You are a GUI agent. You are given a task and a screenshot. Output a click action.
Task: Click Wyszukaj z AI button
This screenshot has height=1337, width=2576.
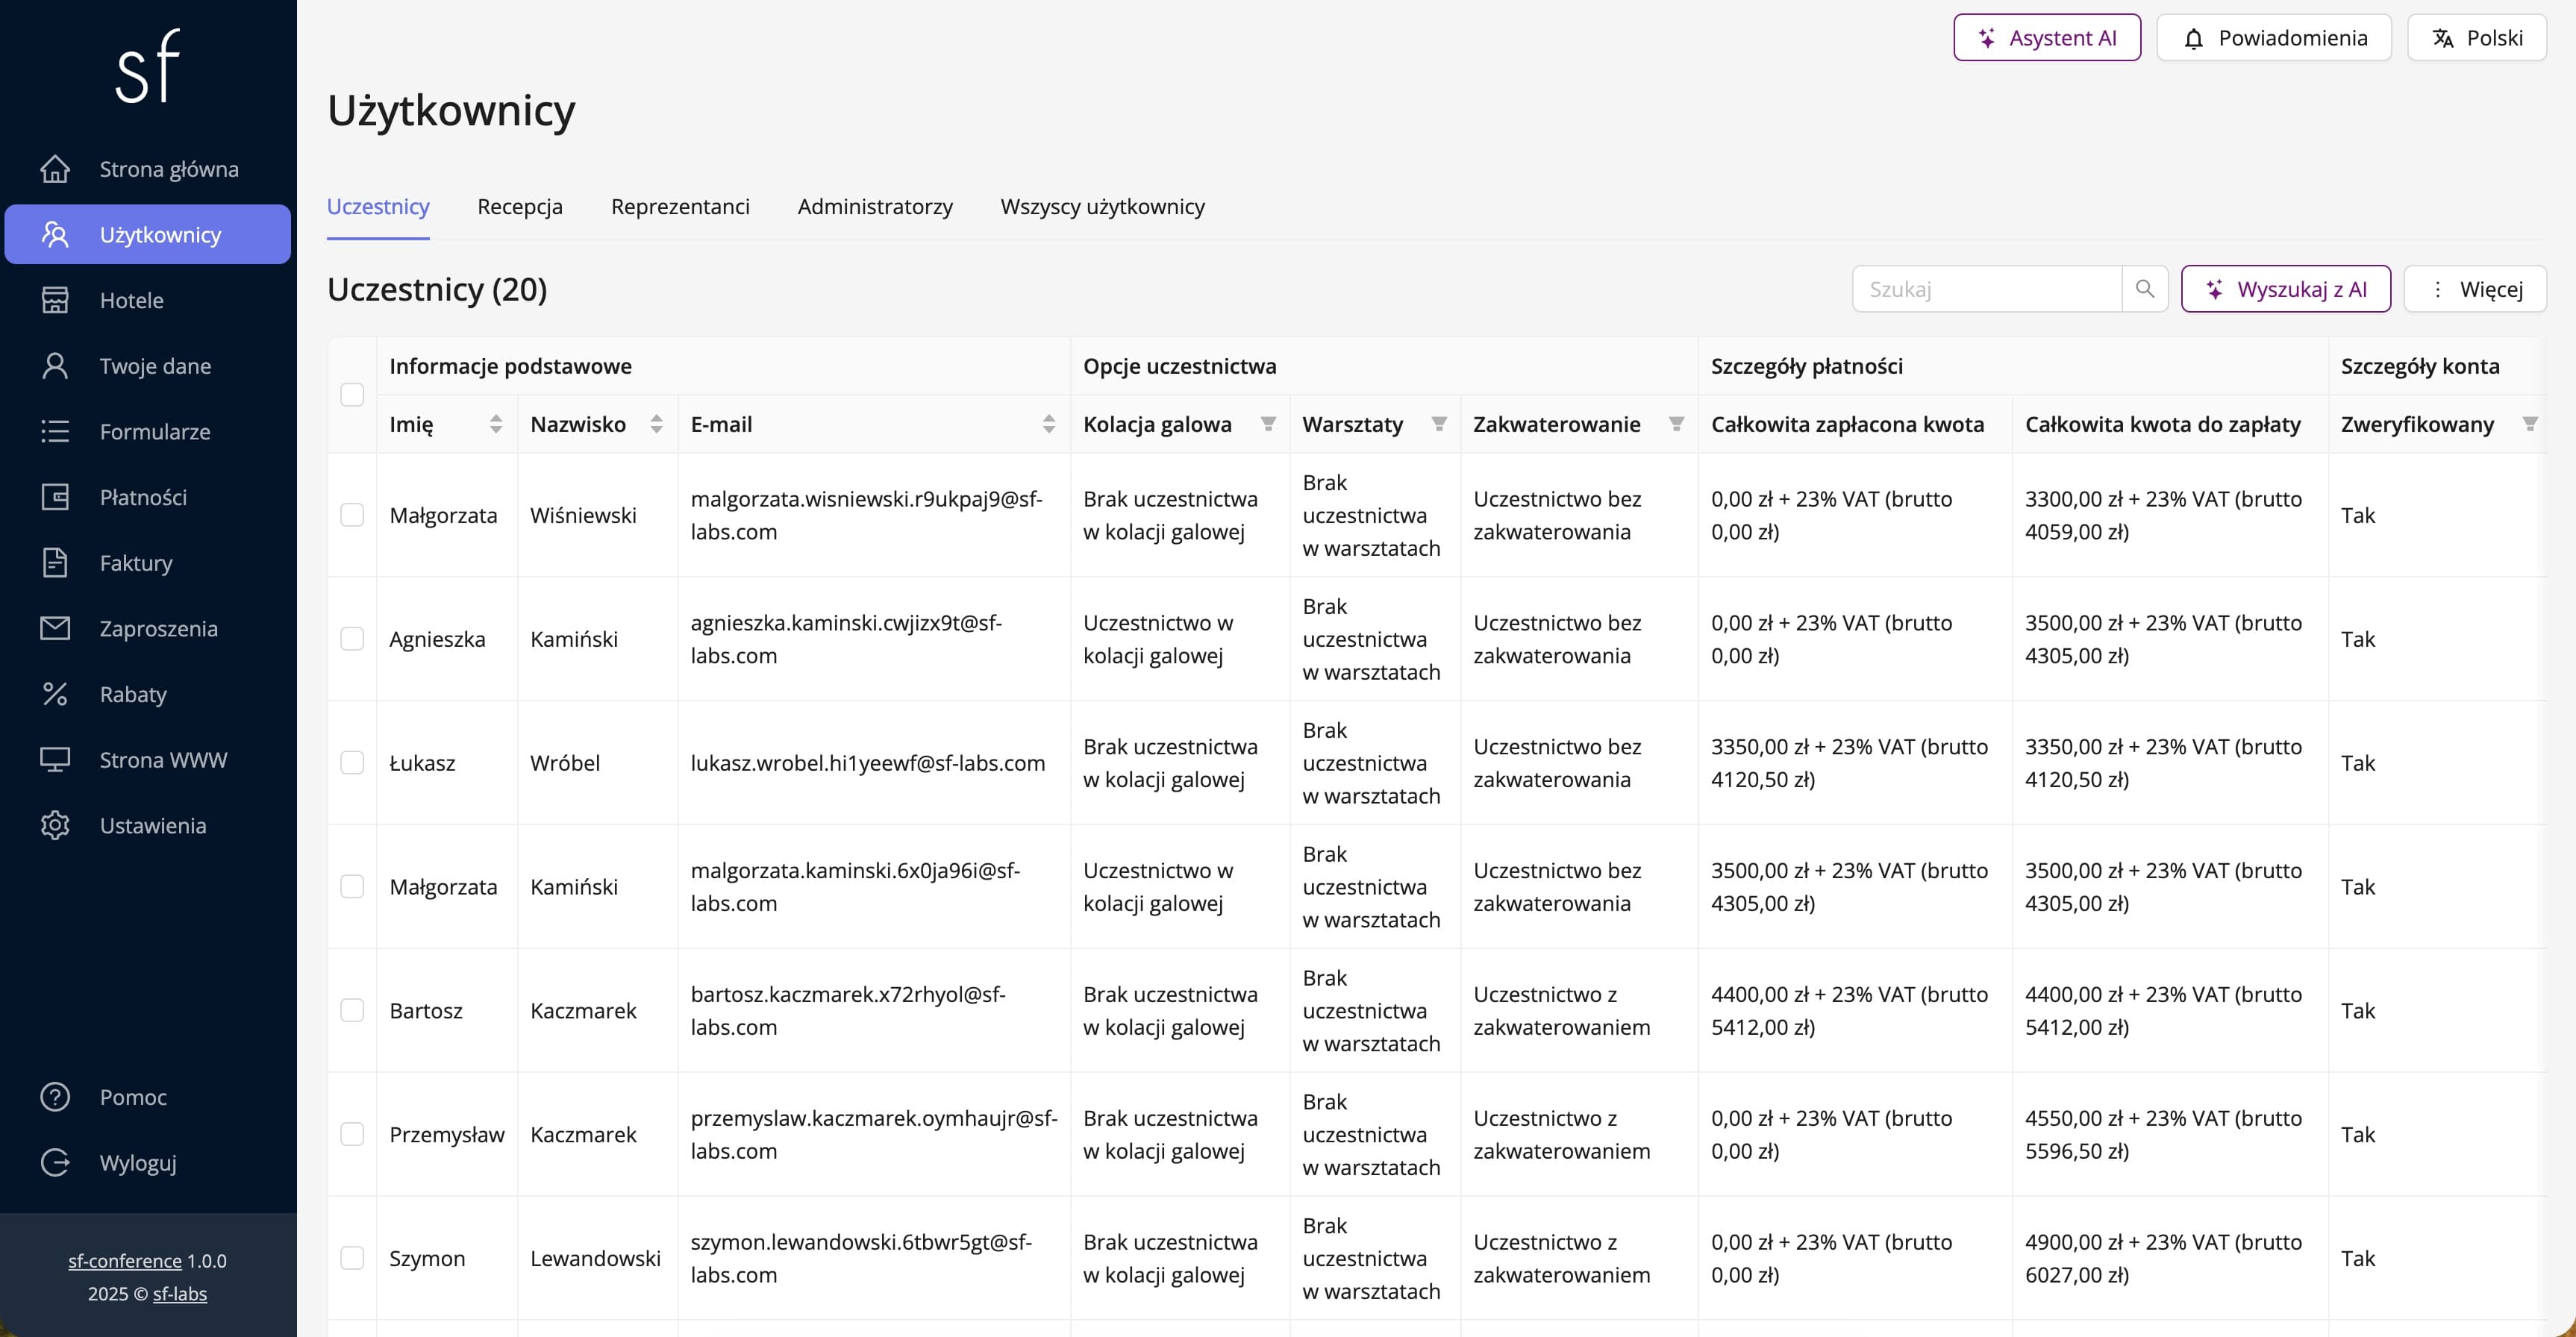(2285, 289)
